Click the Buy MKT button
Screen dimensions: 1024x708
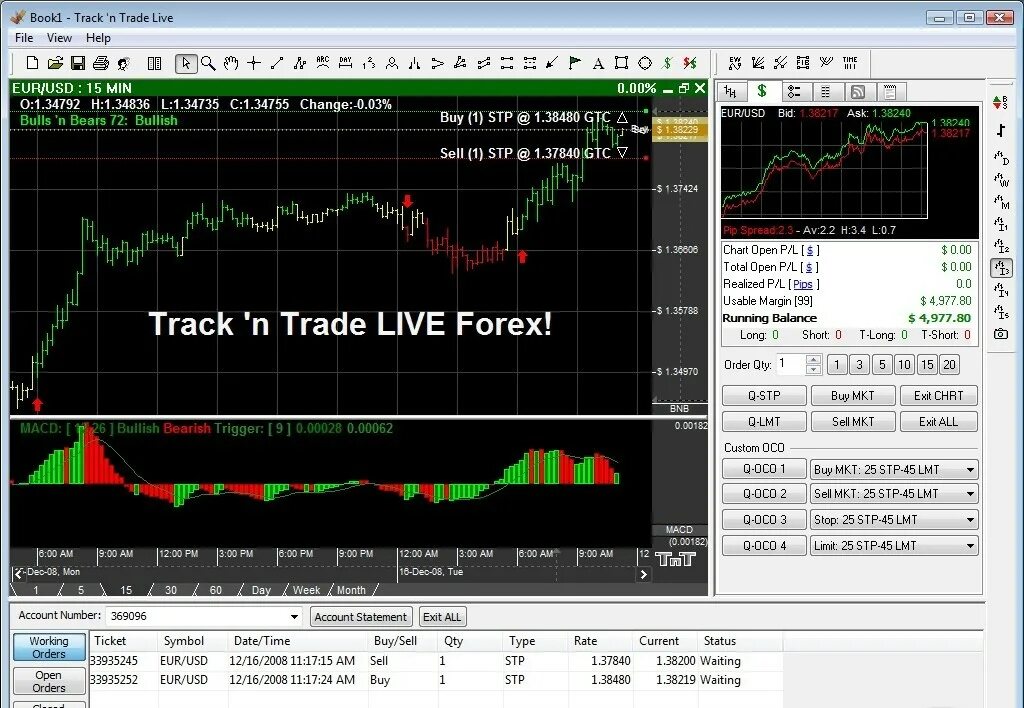pos(852,396)
